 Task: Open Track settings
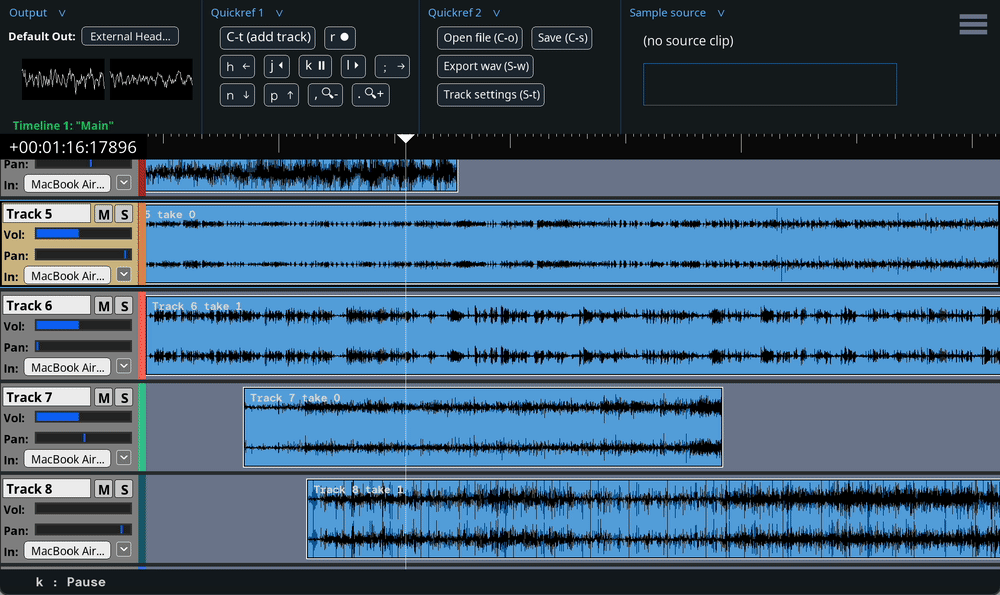(x=491, y=95)
